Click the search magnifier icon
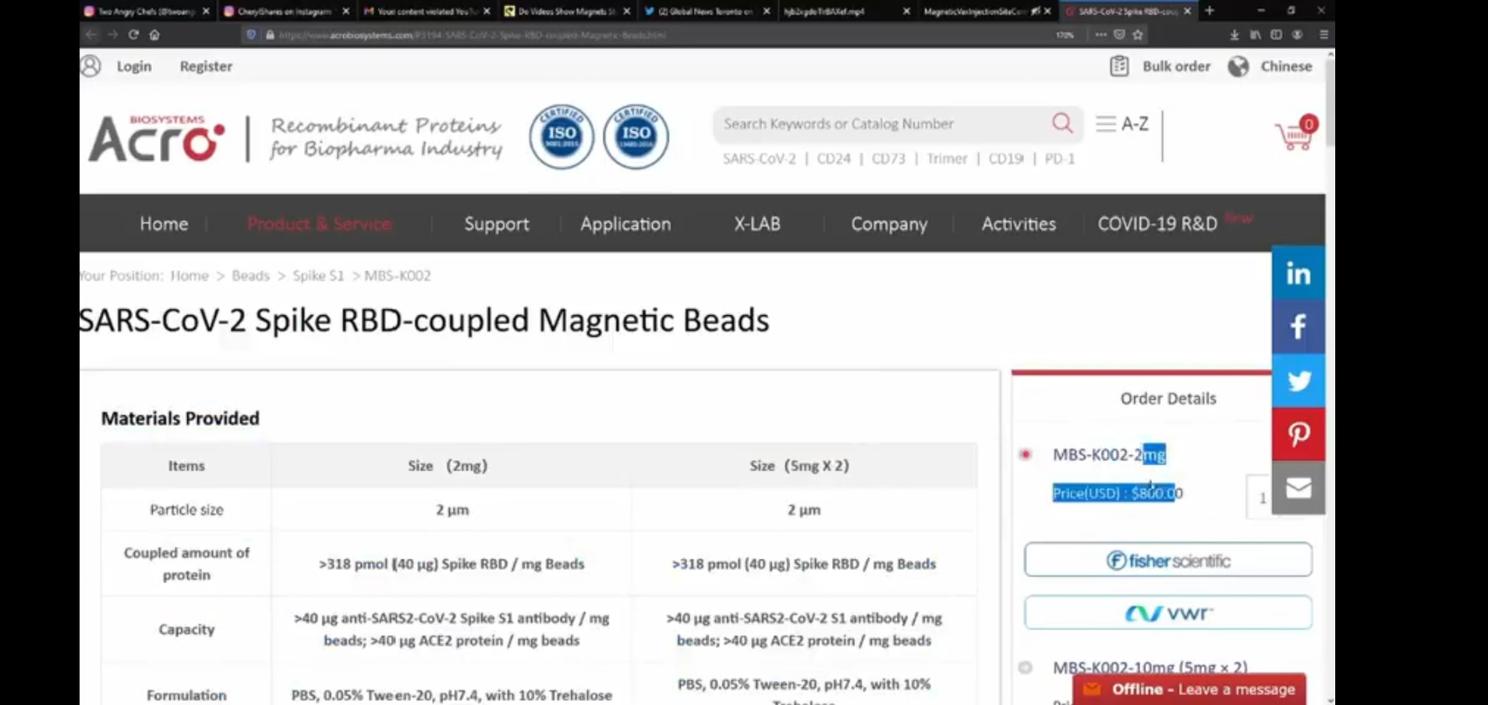The height and width of the screenshot is (705, 1488). [x=1061, y=123]
